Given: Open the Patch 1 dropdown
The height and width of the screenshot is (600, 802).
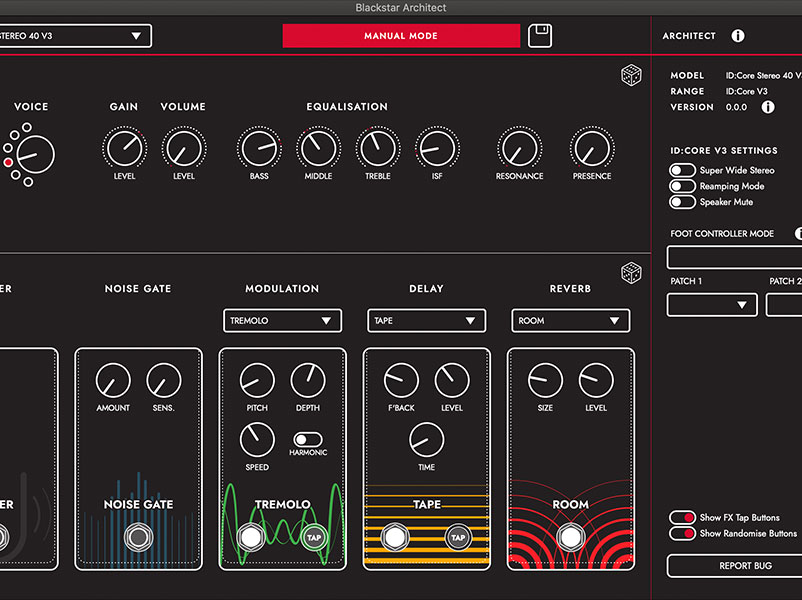Looking at the screenshot, I should pos(712,305).
